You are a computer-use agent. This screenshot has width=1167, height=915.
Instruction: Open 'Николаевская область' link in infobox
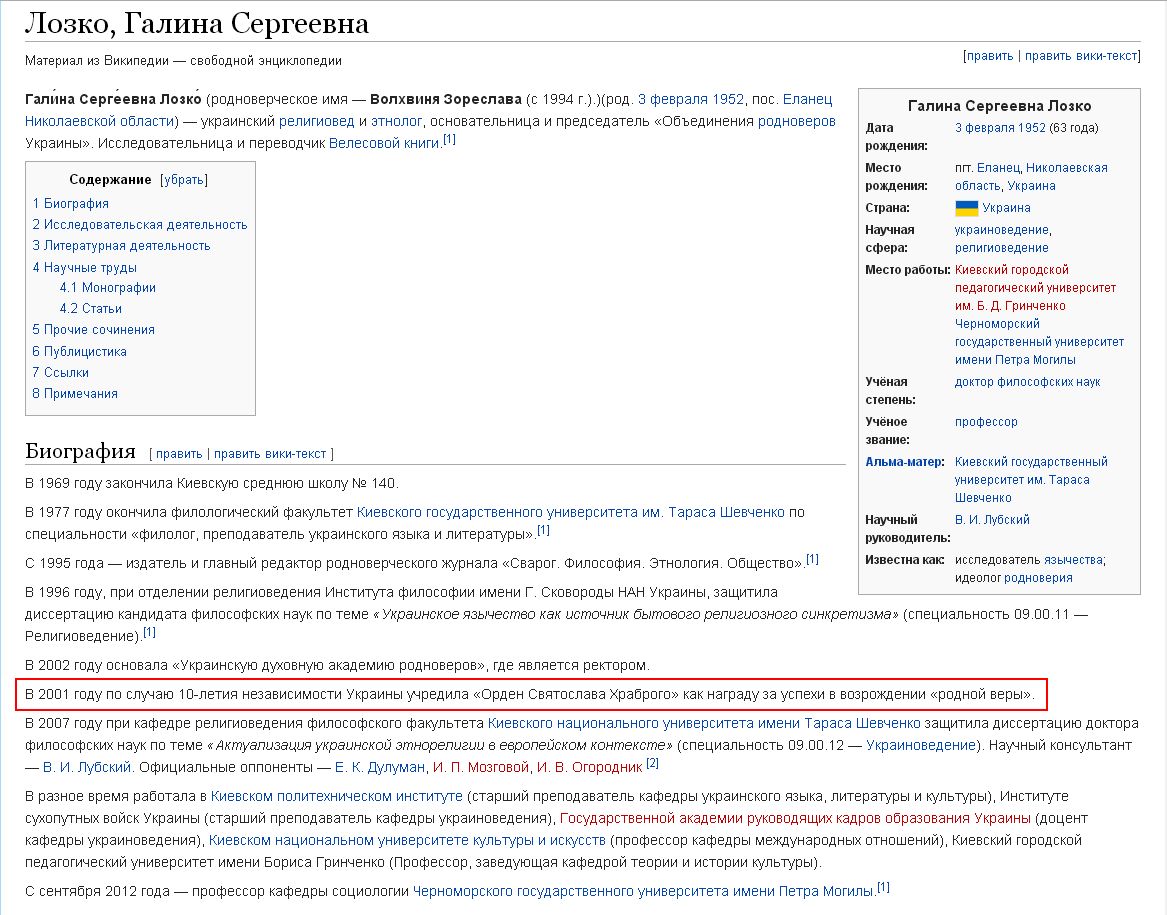pyautogui.click(x=1031, y=176)
